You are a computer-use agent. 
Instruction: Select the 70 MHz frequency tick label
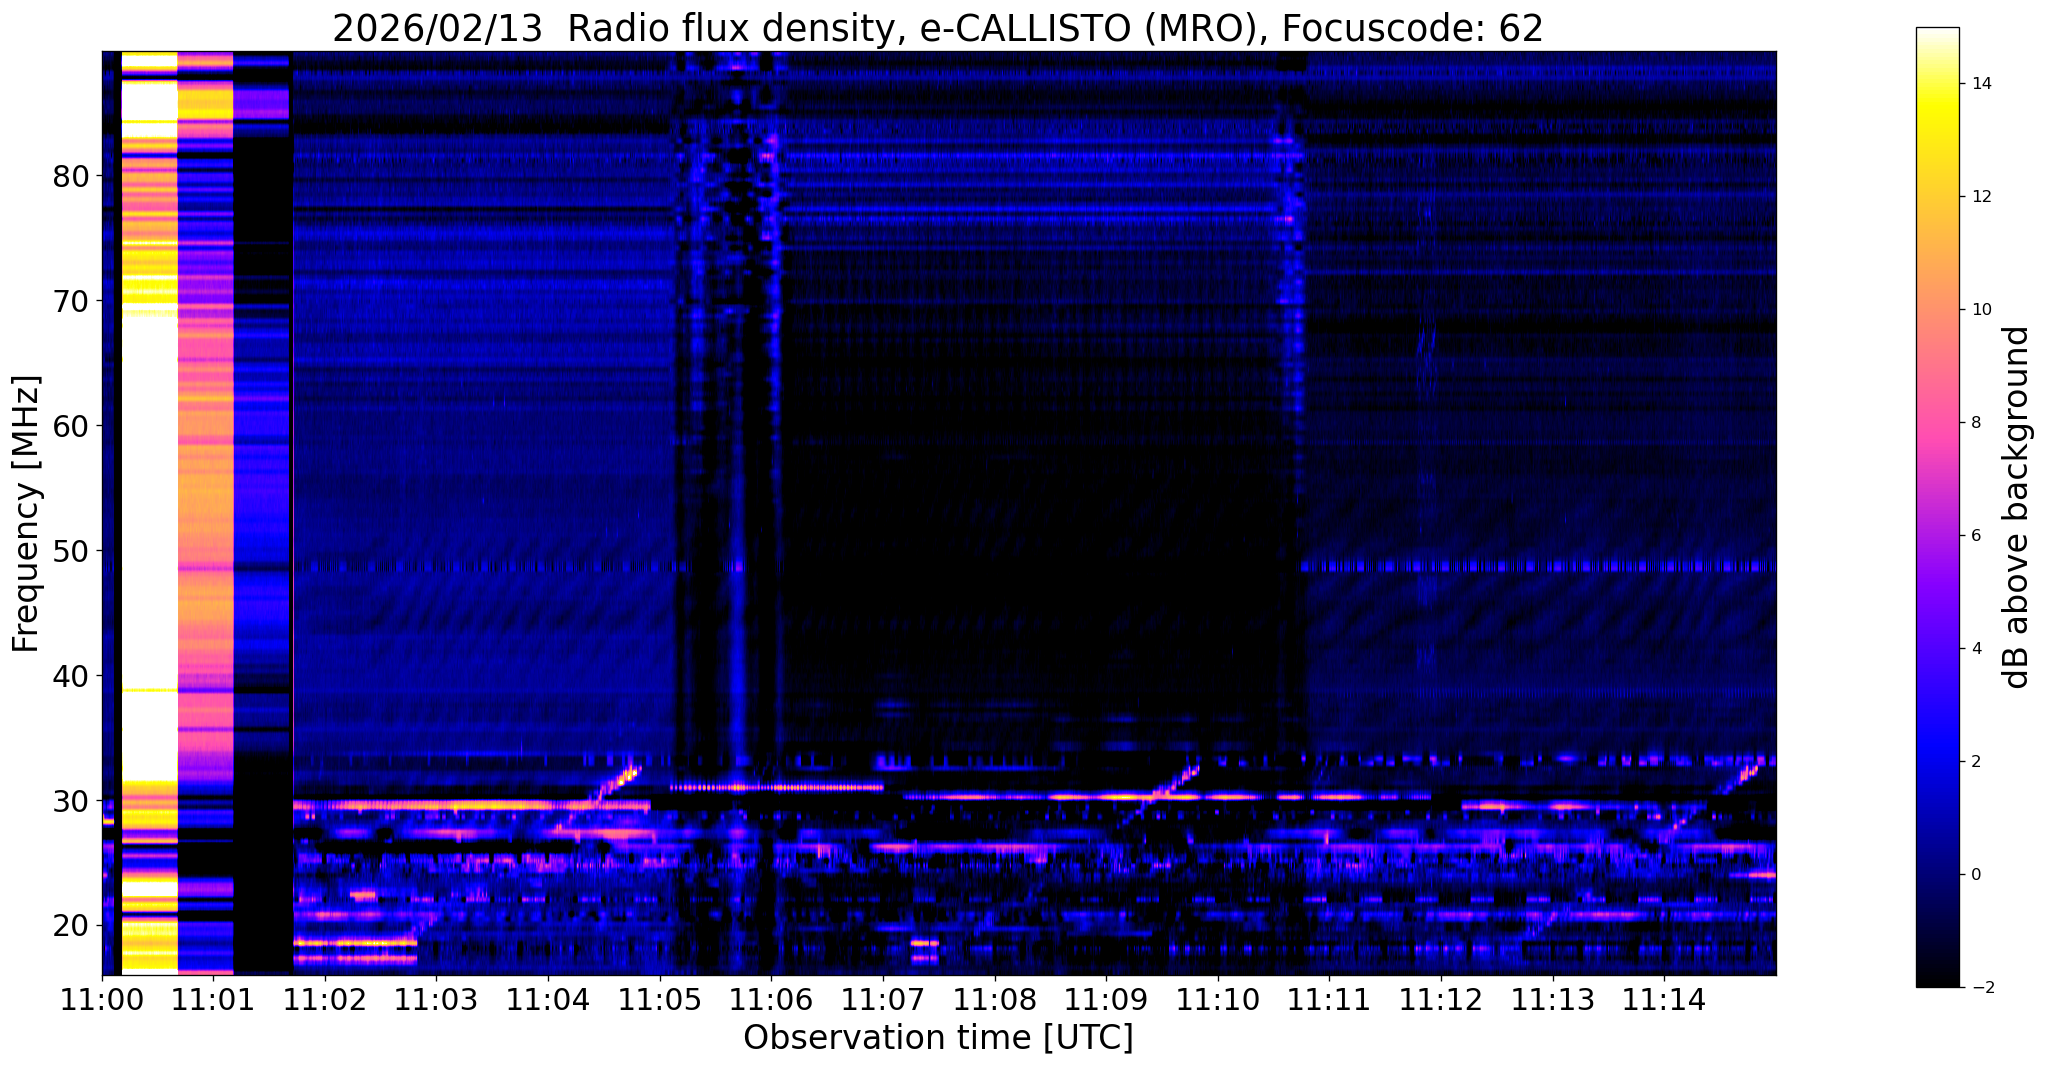71,301
